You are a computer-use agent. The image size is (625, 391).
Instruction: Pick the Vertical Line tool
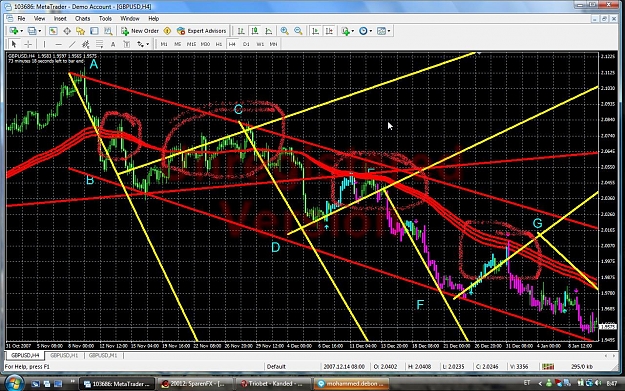44,44
